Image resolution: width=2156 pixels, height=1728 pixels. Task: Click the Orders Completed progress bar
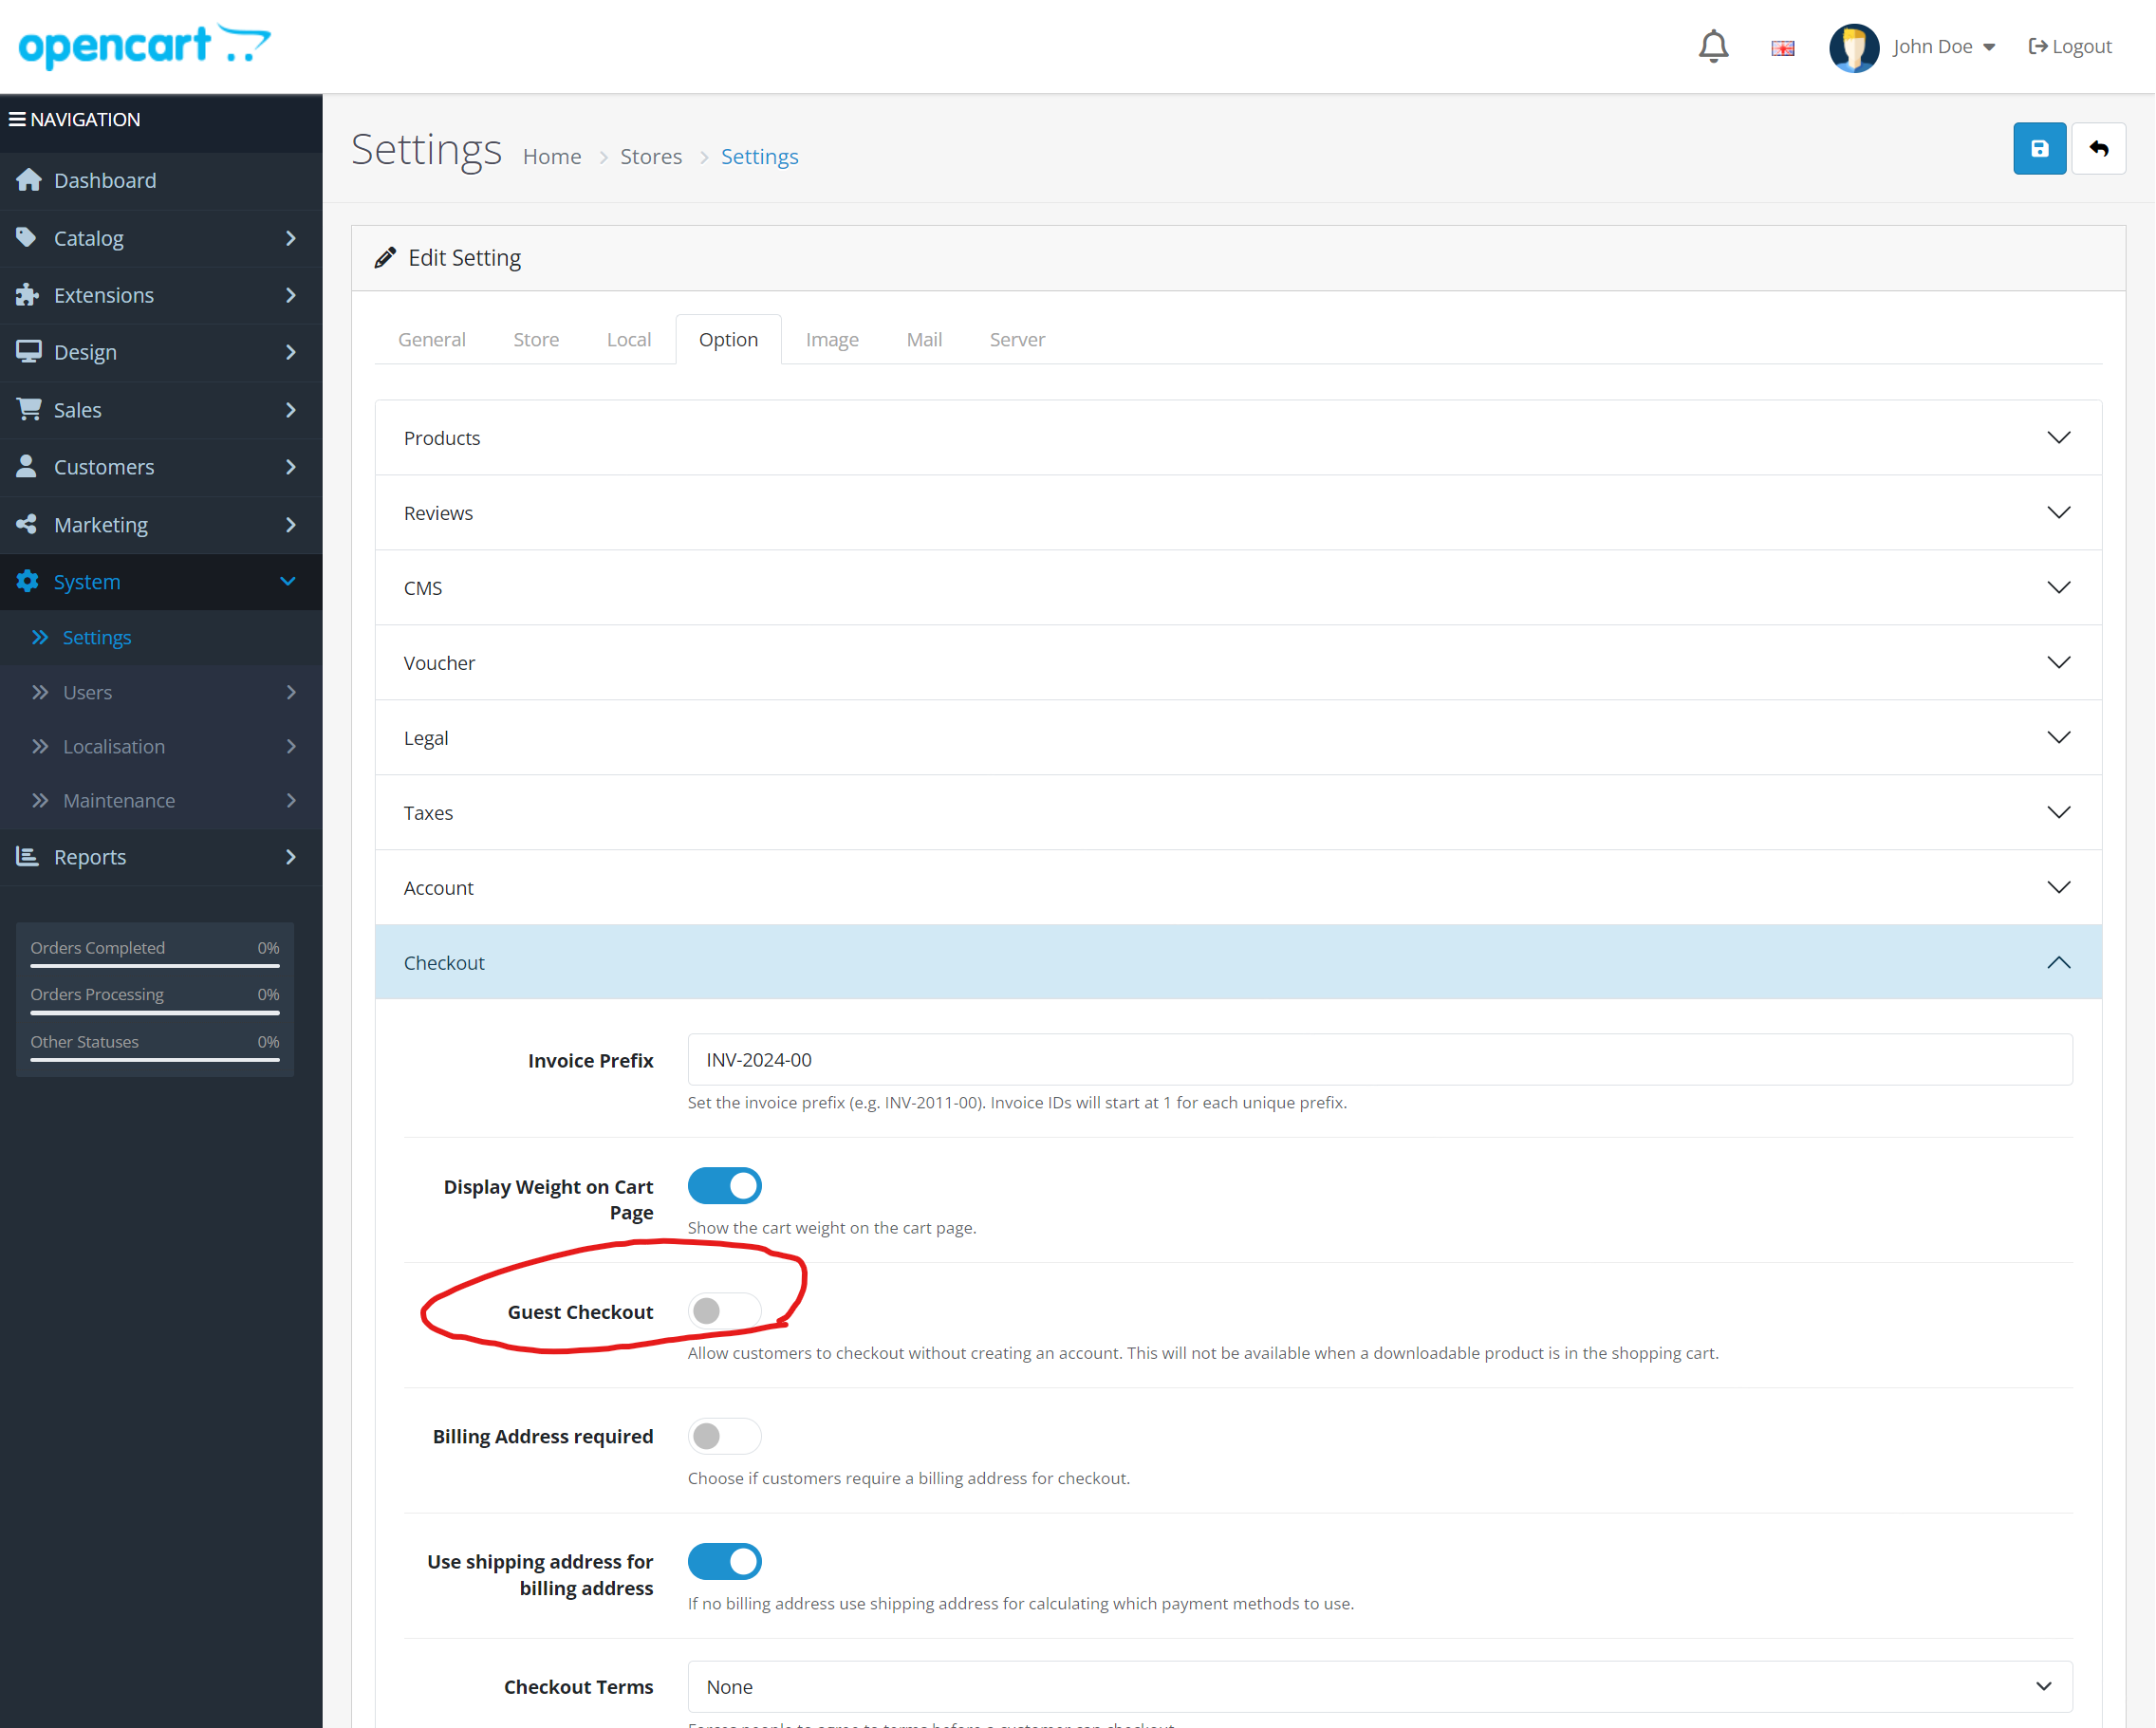[155, 965]
